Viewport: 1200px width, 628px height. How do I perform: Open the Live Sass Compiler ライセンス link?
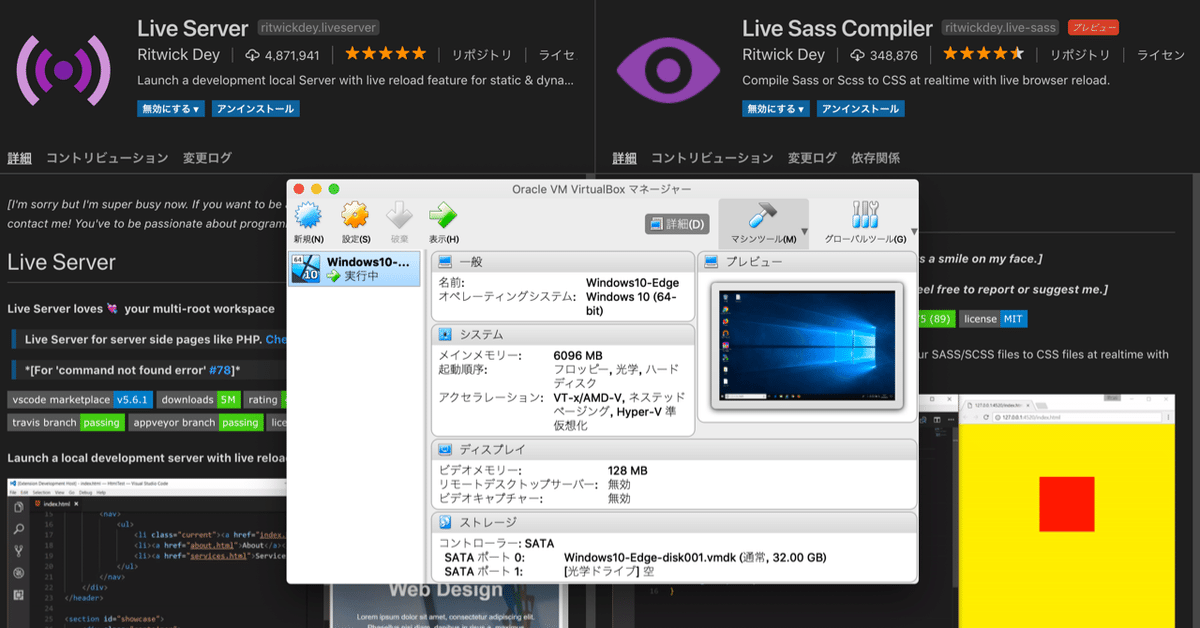point(1161,55)
